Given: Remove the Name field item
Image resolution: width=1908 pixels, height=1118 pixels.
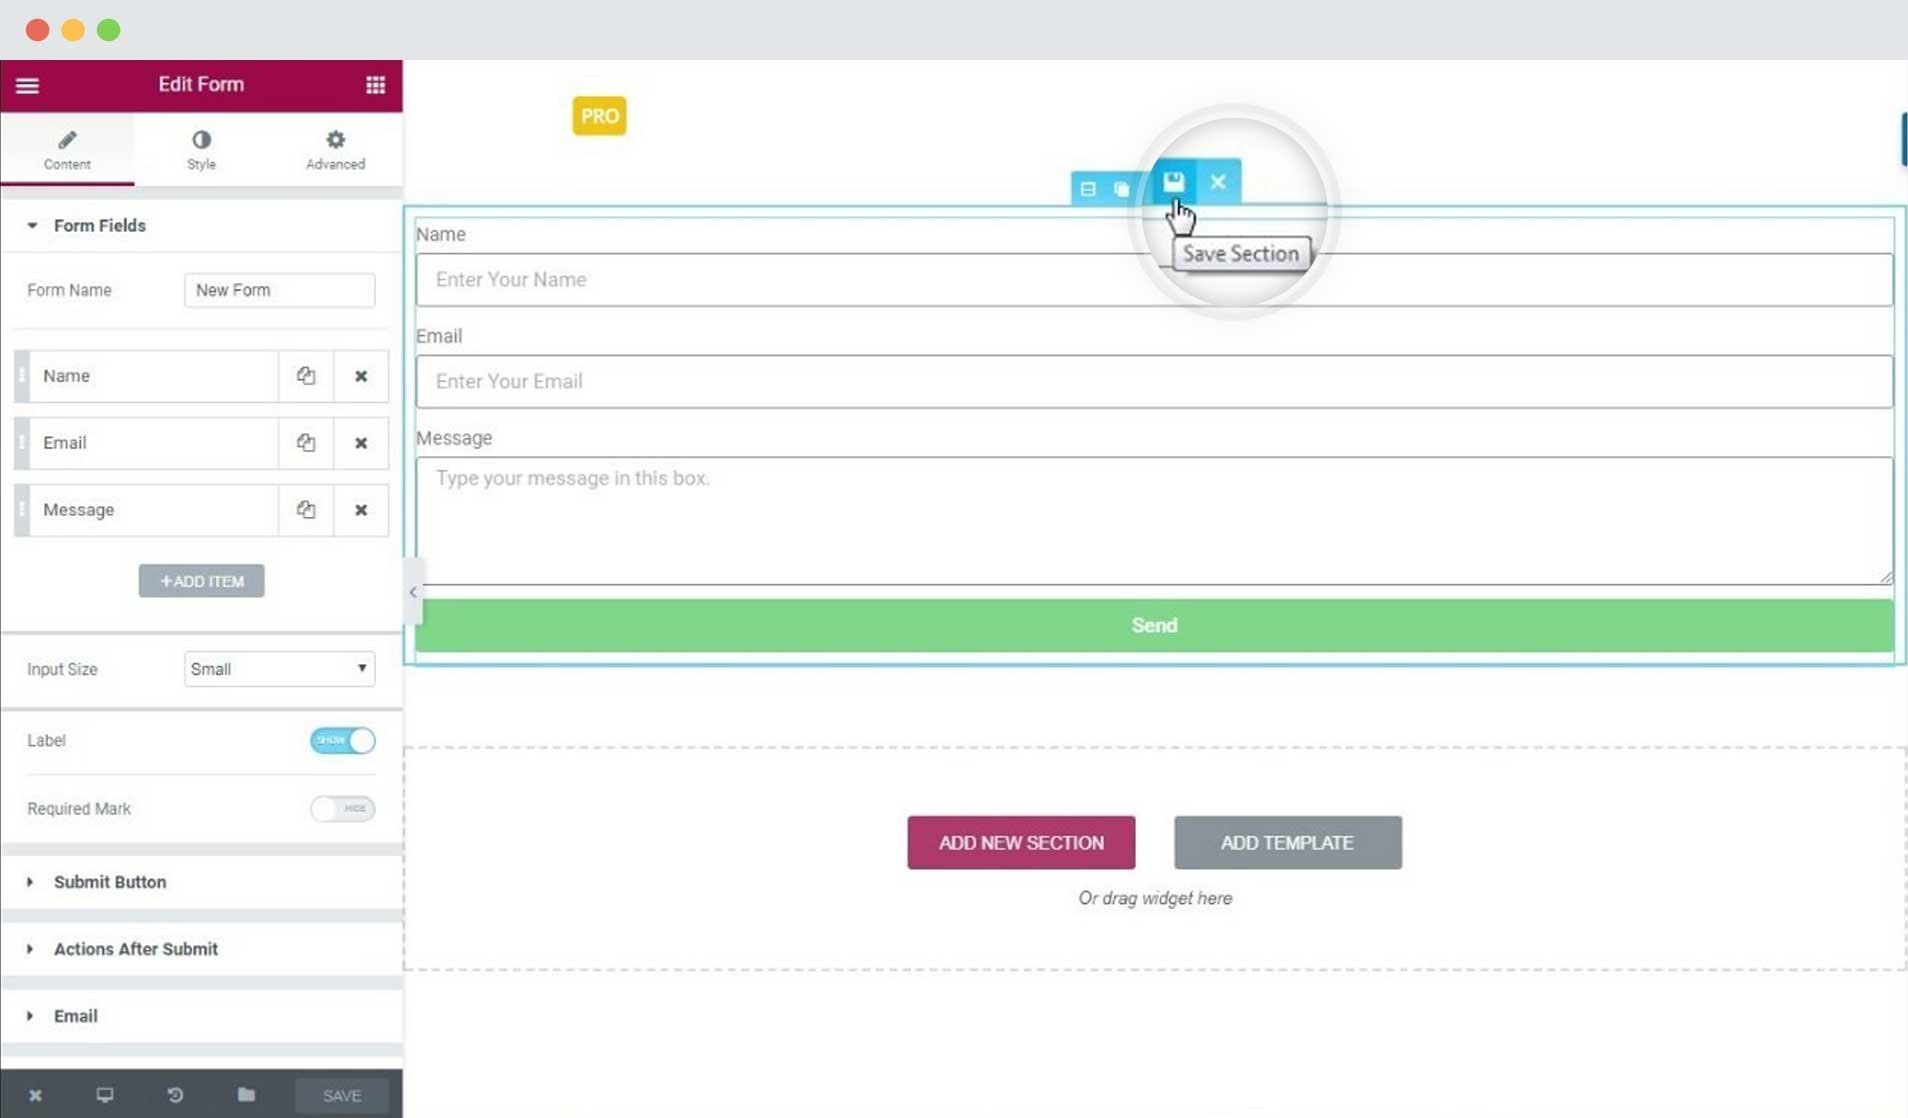Looking at the screenshot, I should click(361, 376).
